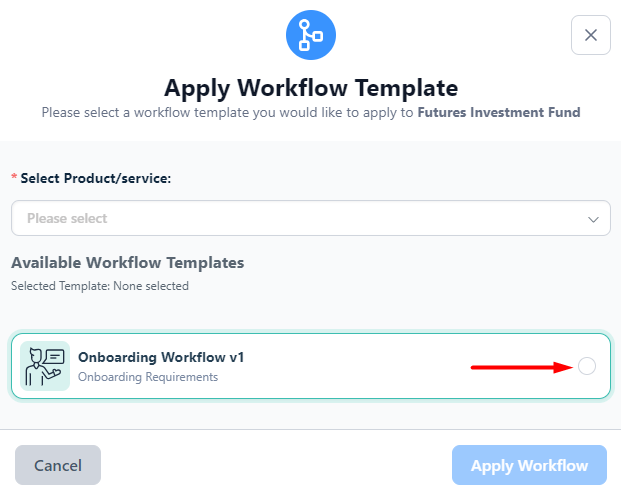The height and width of the screenshot is (500, 621).
Task: Click the 'None selected' status value
Action: (x=151, y=286)
